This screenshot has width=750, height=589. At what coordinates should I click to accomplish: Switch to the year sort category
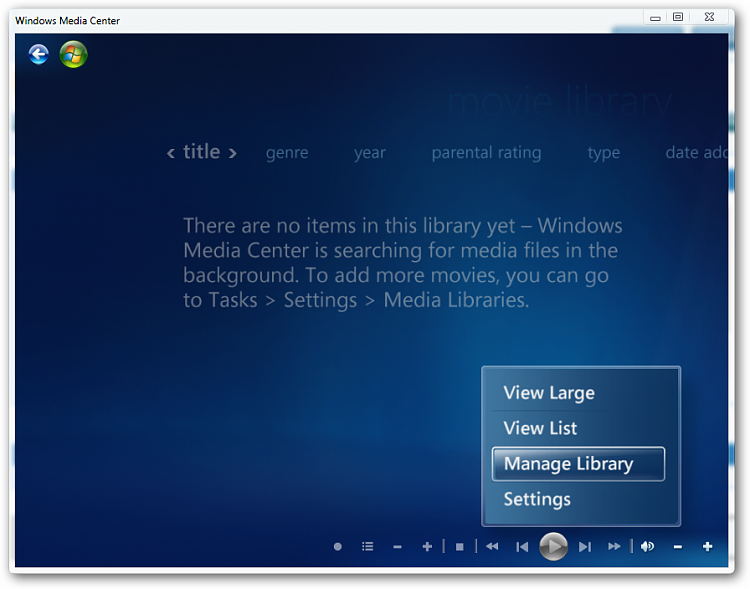tap(370, 153)
